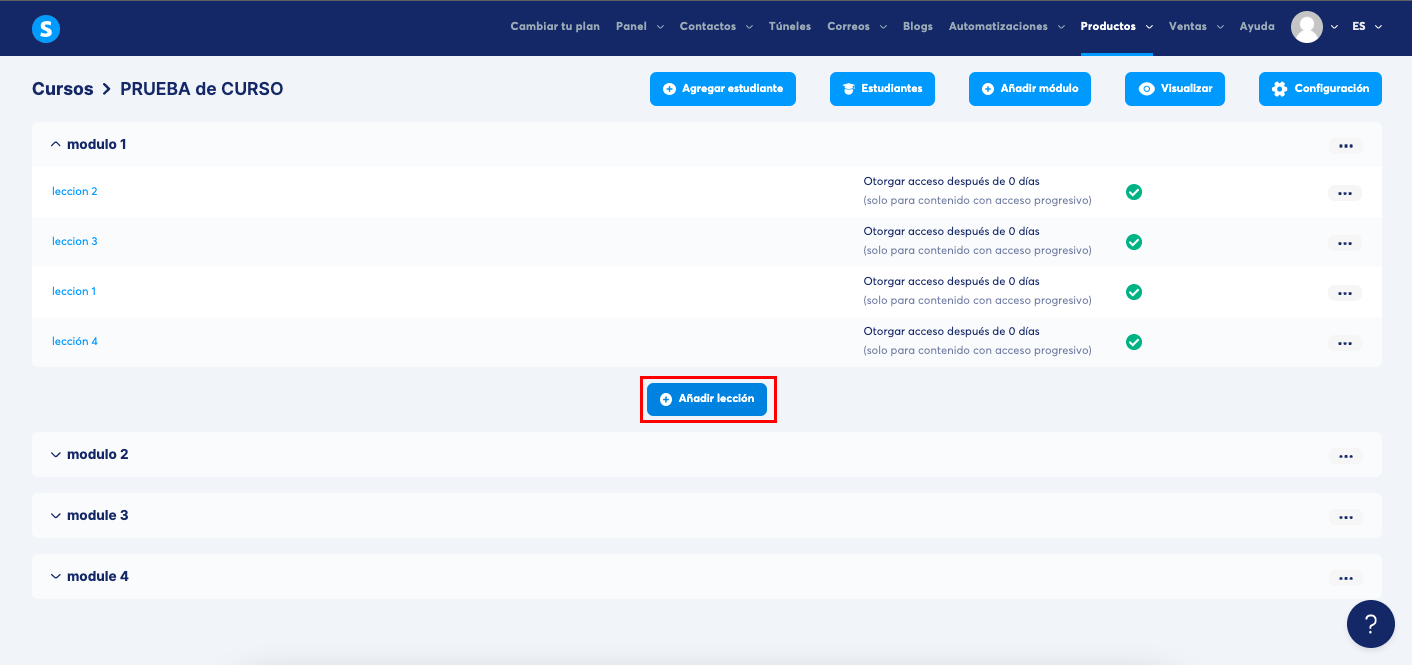Open the user profile avatar
Viewport: 1412px width, 665px height.
point(1306,27)
